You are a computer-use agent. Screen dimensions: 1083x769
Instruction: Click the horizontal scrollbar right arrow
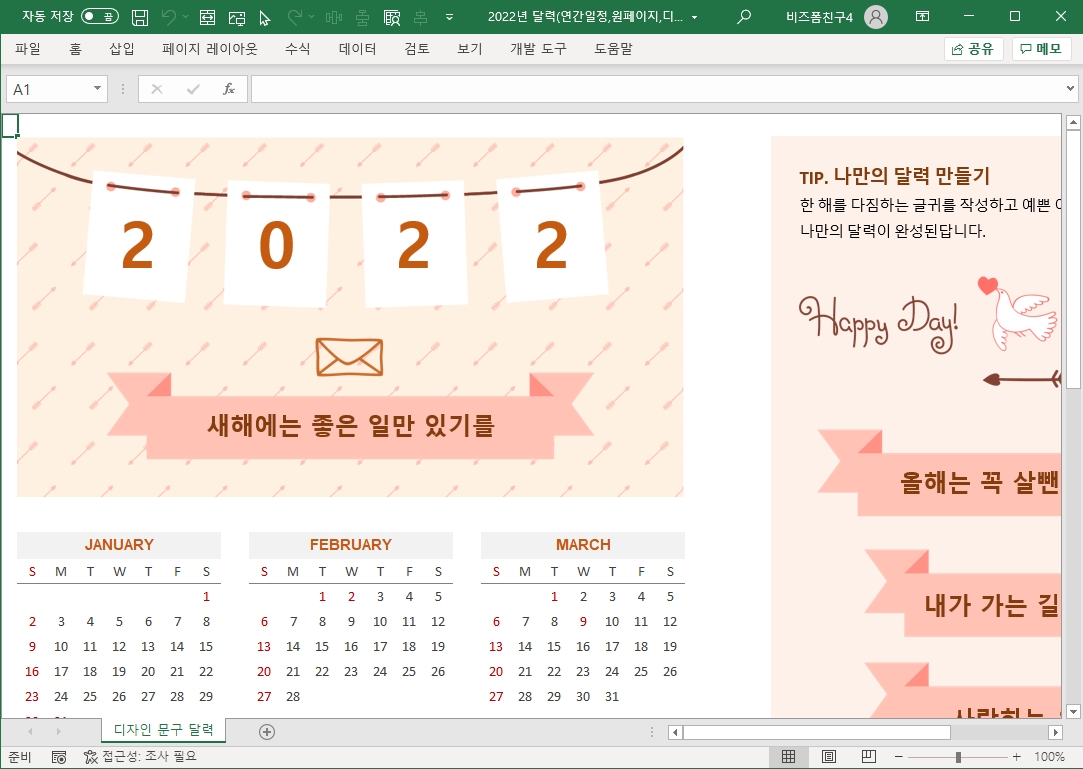pos(1055,732)
